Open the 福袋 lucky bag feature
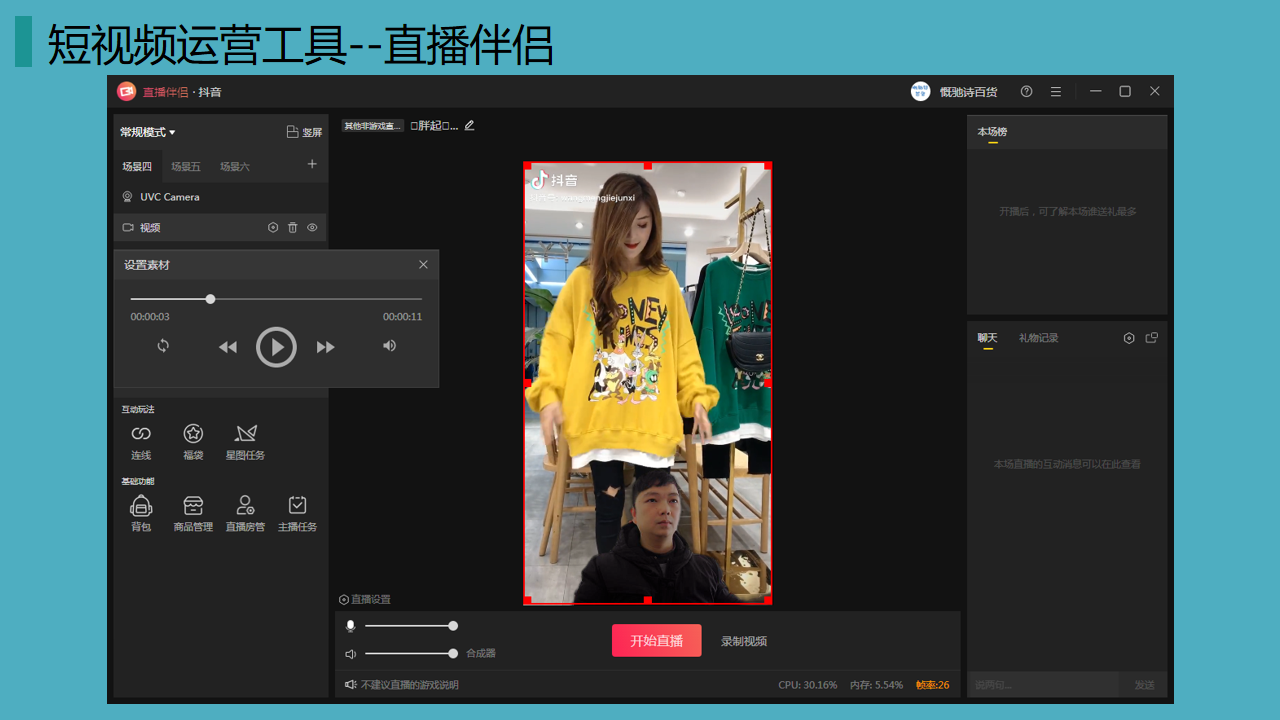The width and height of the screenshot is (1280, 720). tap(193, 442)
